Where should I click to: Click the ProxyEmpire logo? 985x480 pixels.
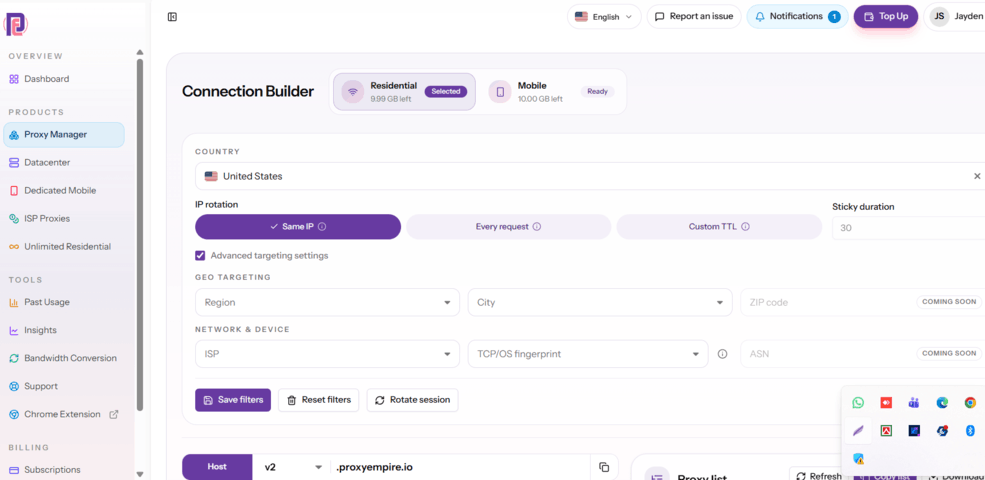pos(16,24)
